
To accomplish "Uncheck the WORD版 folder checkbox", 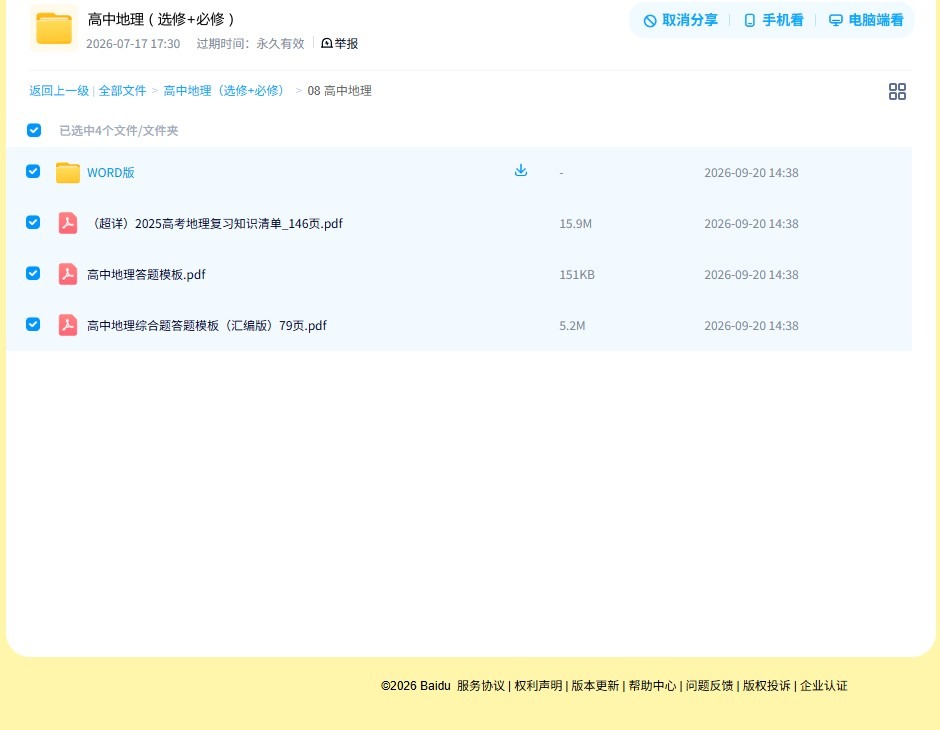I will 33,171.
